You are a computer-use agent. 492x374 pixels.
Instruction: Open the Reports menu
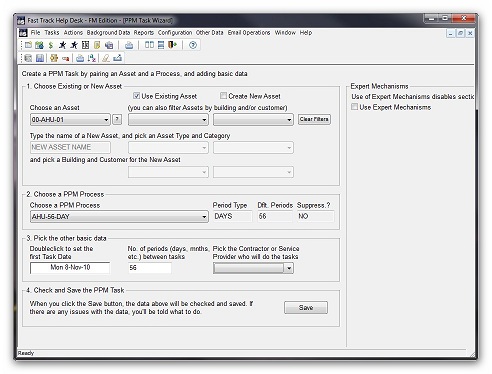point(144,33)
